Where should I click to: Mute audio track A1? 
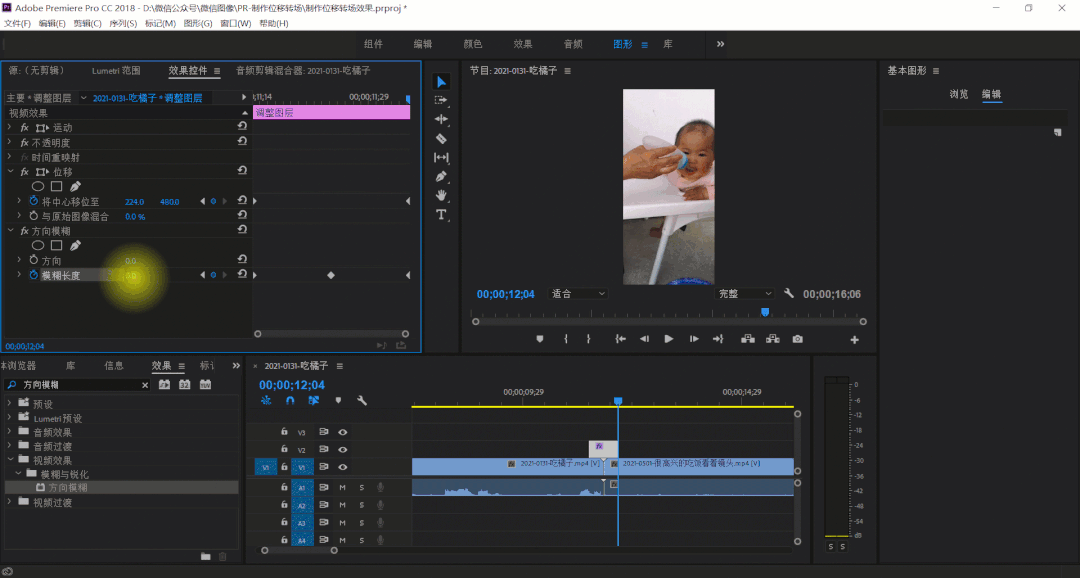pyautogui.click(x=342, y=488)
